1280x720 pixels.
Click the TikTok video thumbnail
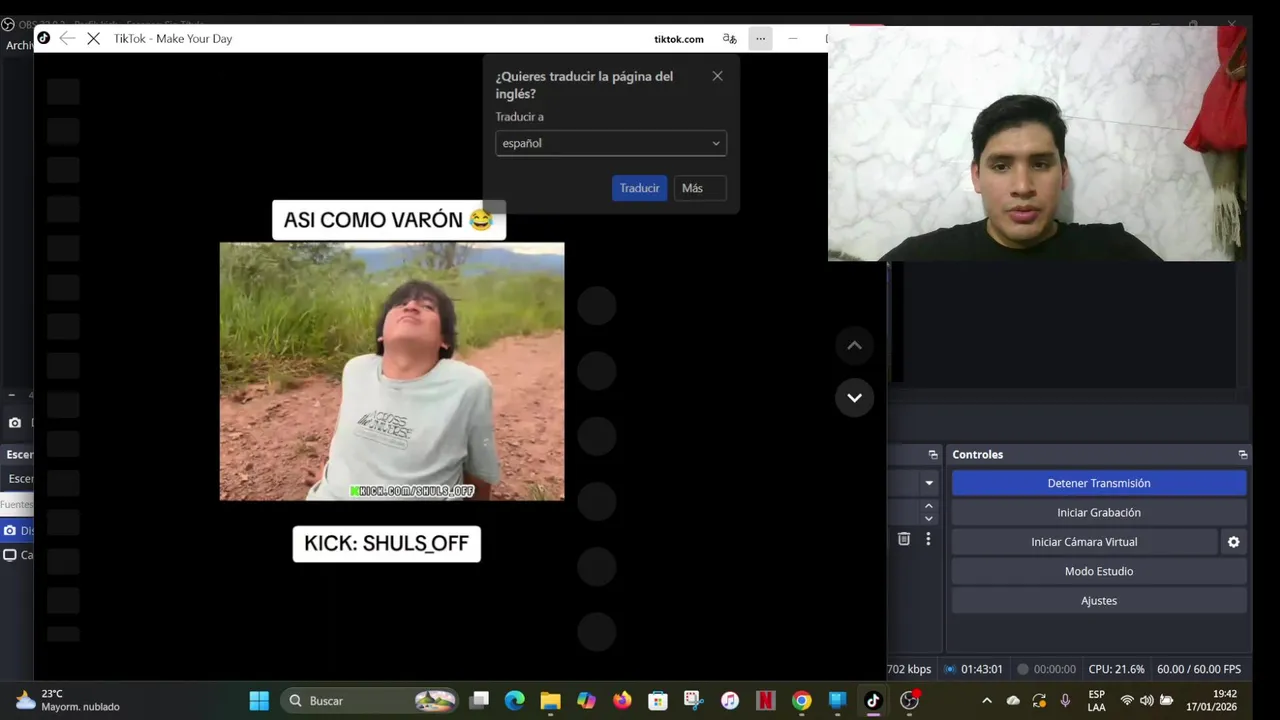[x=392, y=371]
